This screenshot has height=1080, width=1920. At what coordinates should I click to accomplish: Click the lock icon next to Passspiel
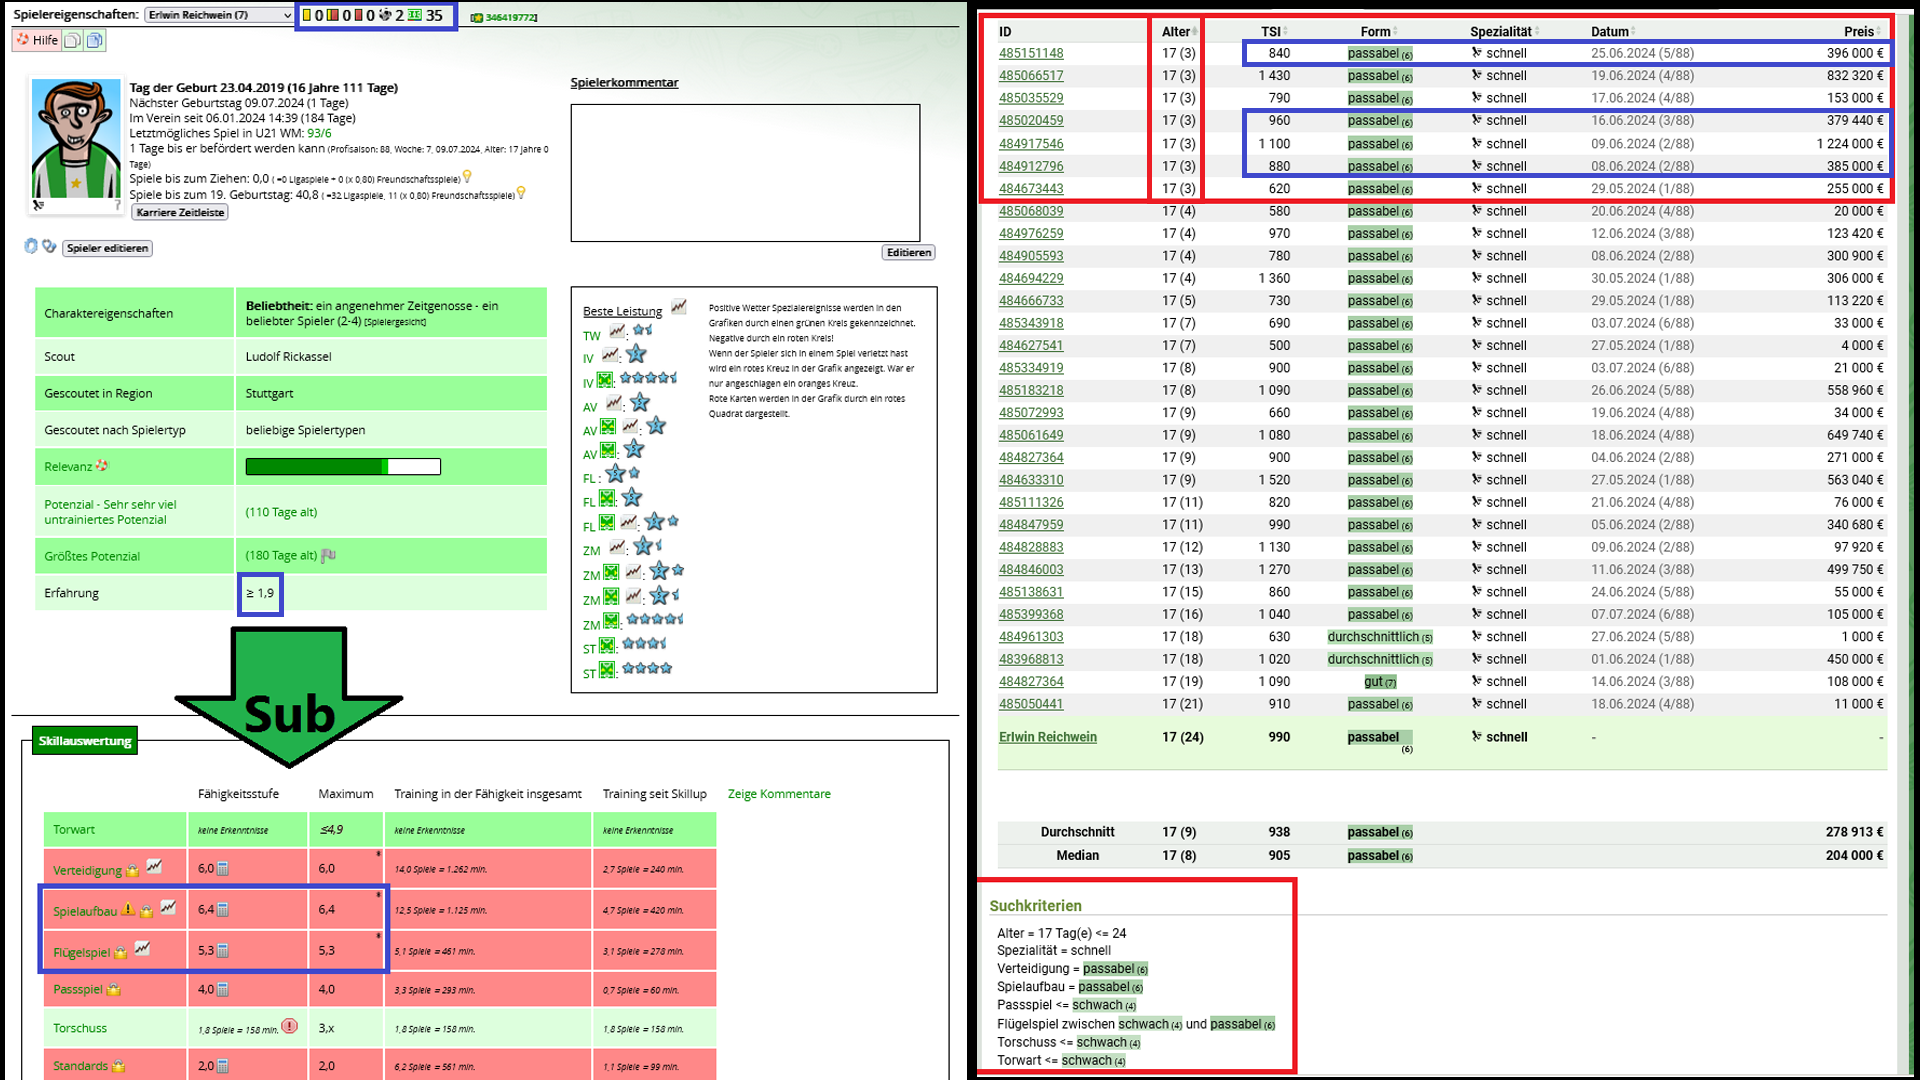[114, 989]
